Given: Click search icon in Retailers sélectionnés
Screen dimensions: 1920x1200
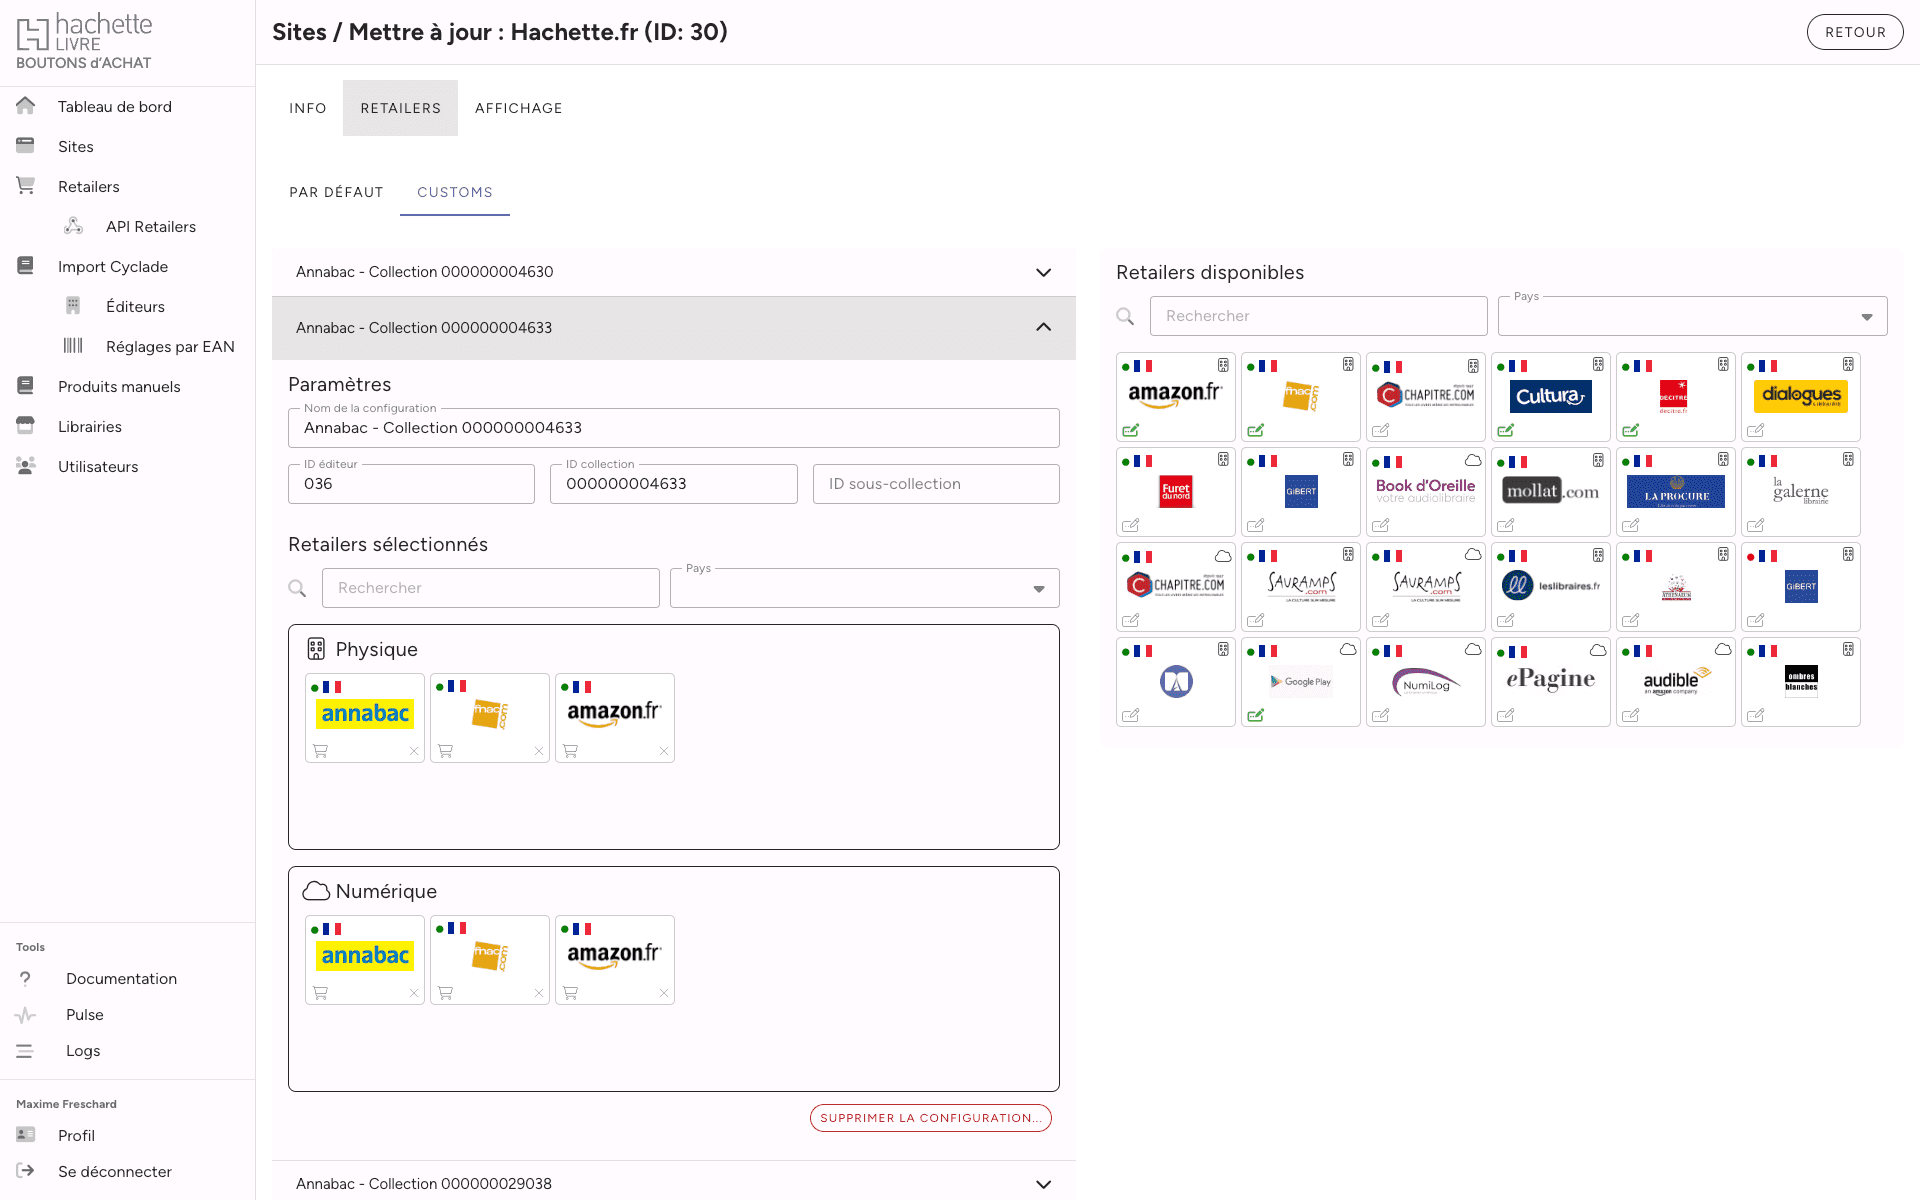Looking at the screenshot, I should [297, 588].
